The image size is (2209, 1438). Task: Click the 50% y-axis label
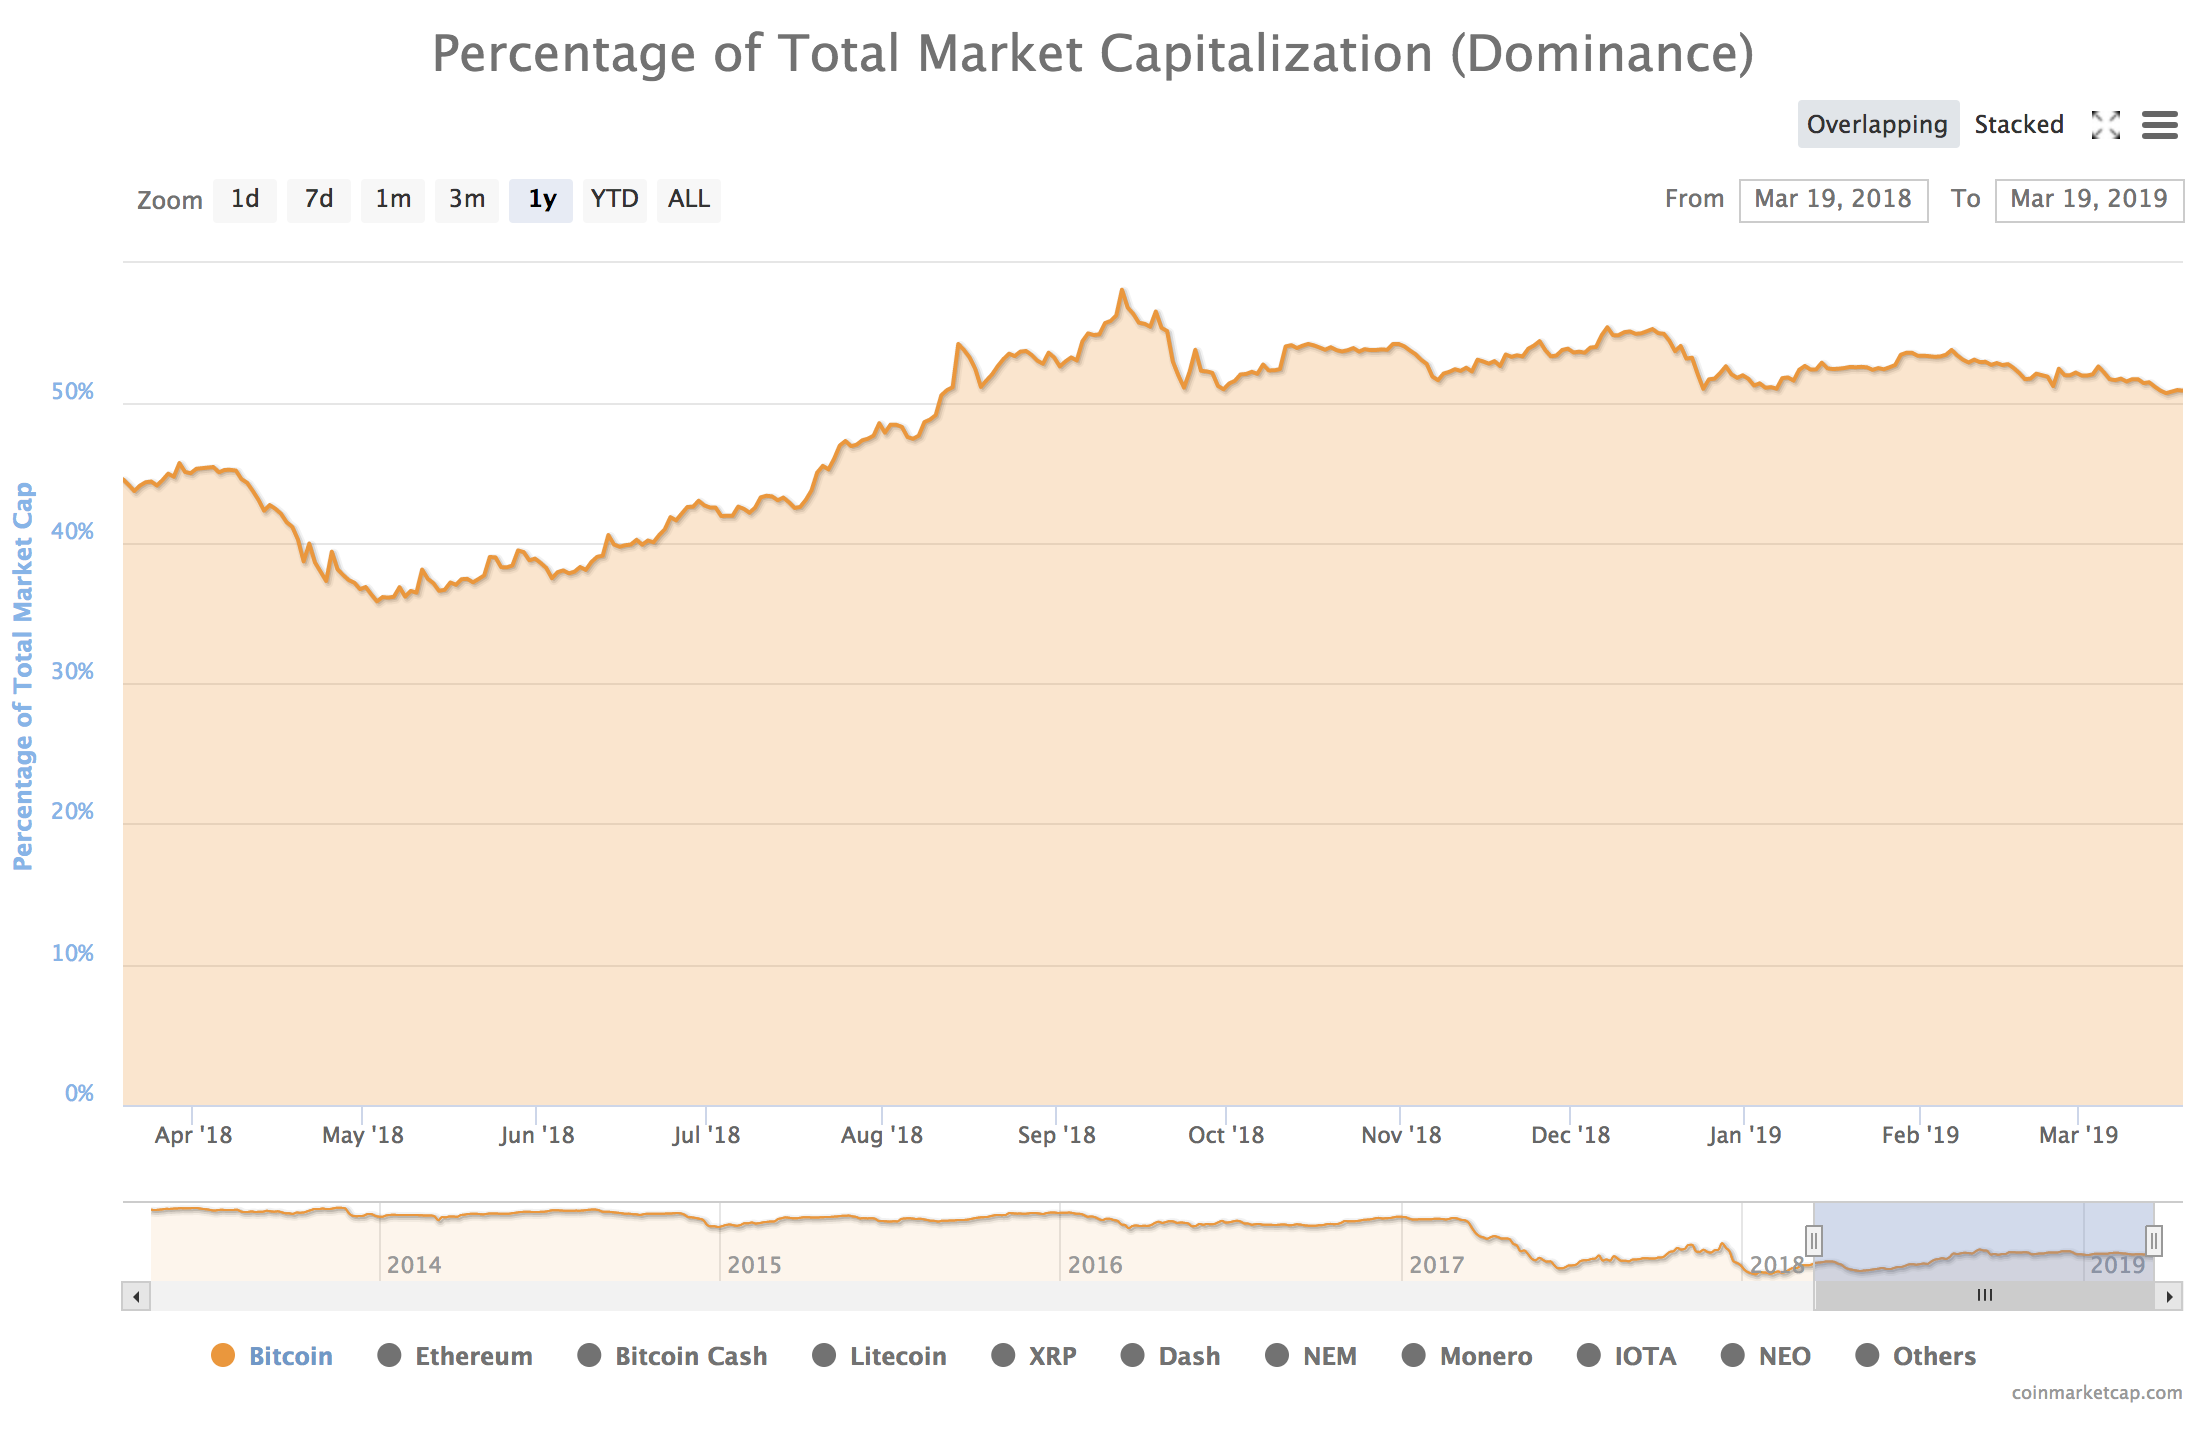pos(72,392)
